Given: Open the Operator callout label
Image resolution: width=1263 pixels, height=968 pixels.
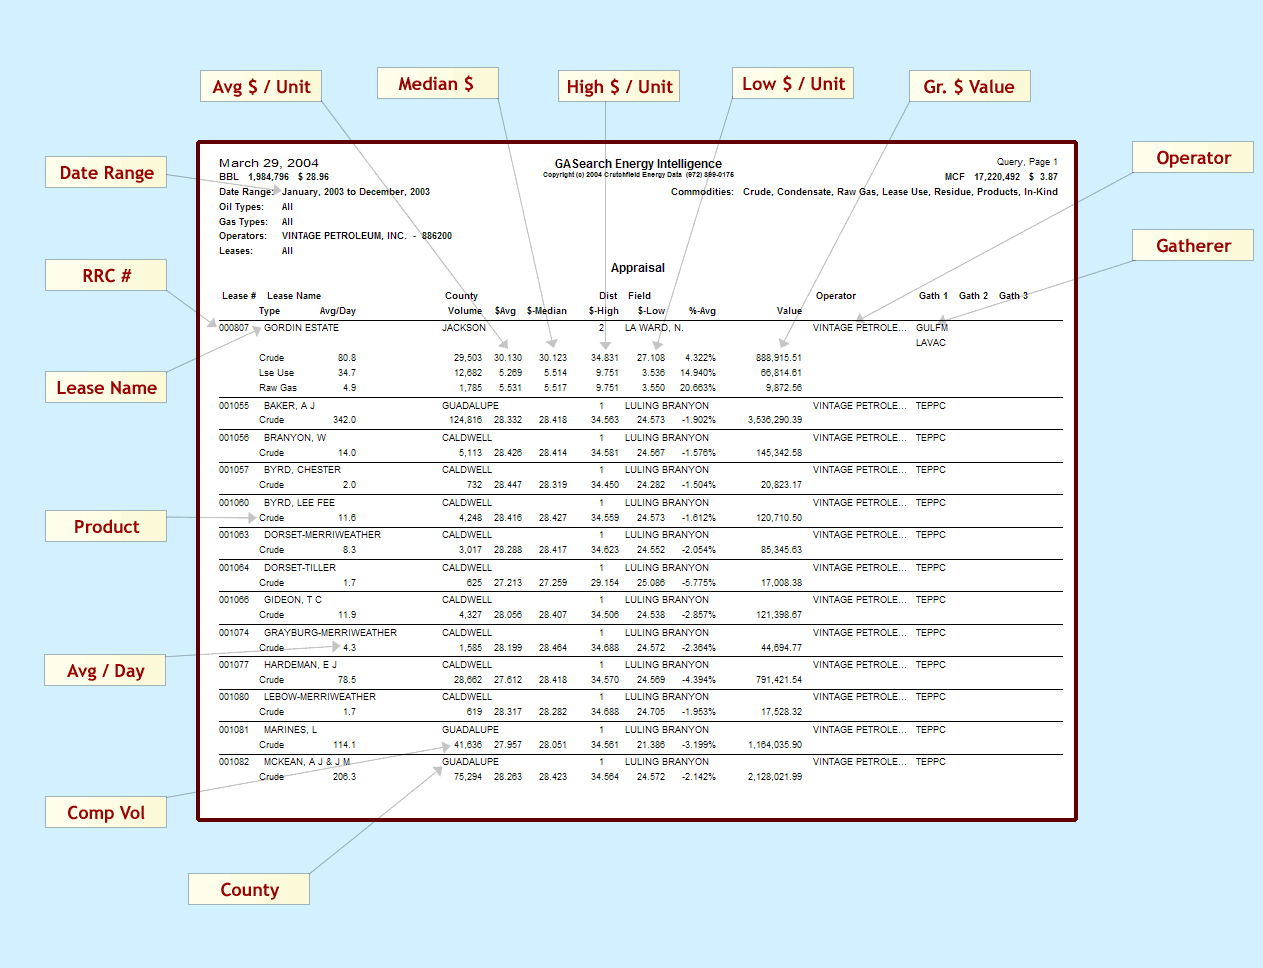Looking at the screenshot, I should pyautogui.click(x=1192, y=158).
